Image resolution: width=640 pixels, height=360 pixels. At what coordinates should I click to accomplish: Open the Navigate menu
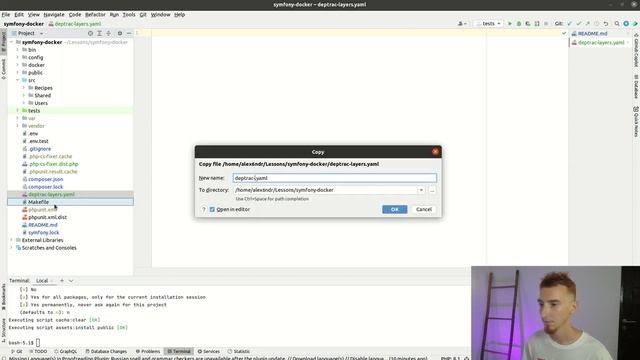[x=54, y=14]
